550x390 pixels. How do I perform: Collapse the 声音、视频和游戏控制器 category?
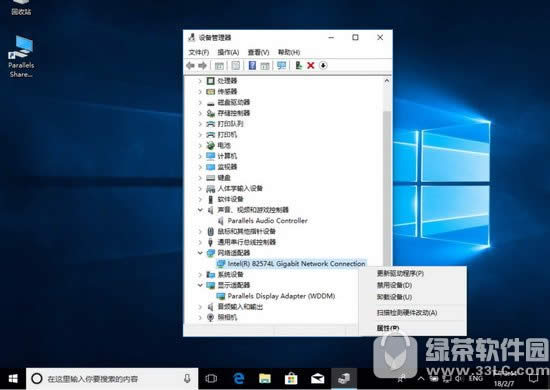pyautogui.click(x=200, y=210)
